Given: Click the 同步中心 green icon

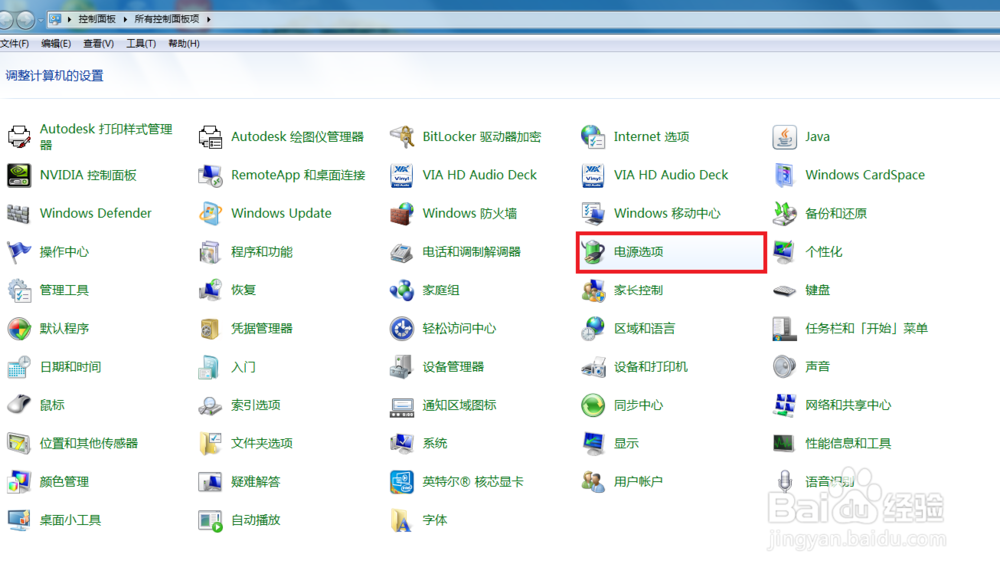Looking at the screenshot, I should point(593,405).
